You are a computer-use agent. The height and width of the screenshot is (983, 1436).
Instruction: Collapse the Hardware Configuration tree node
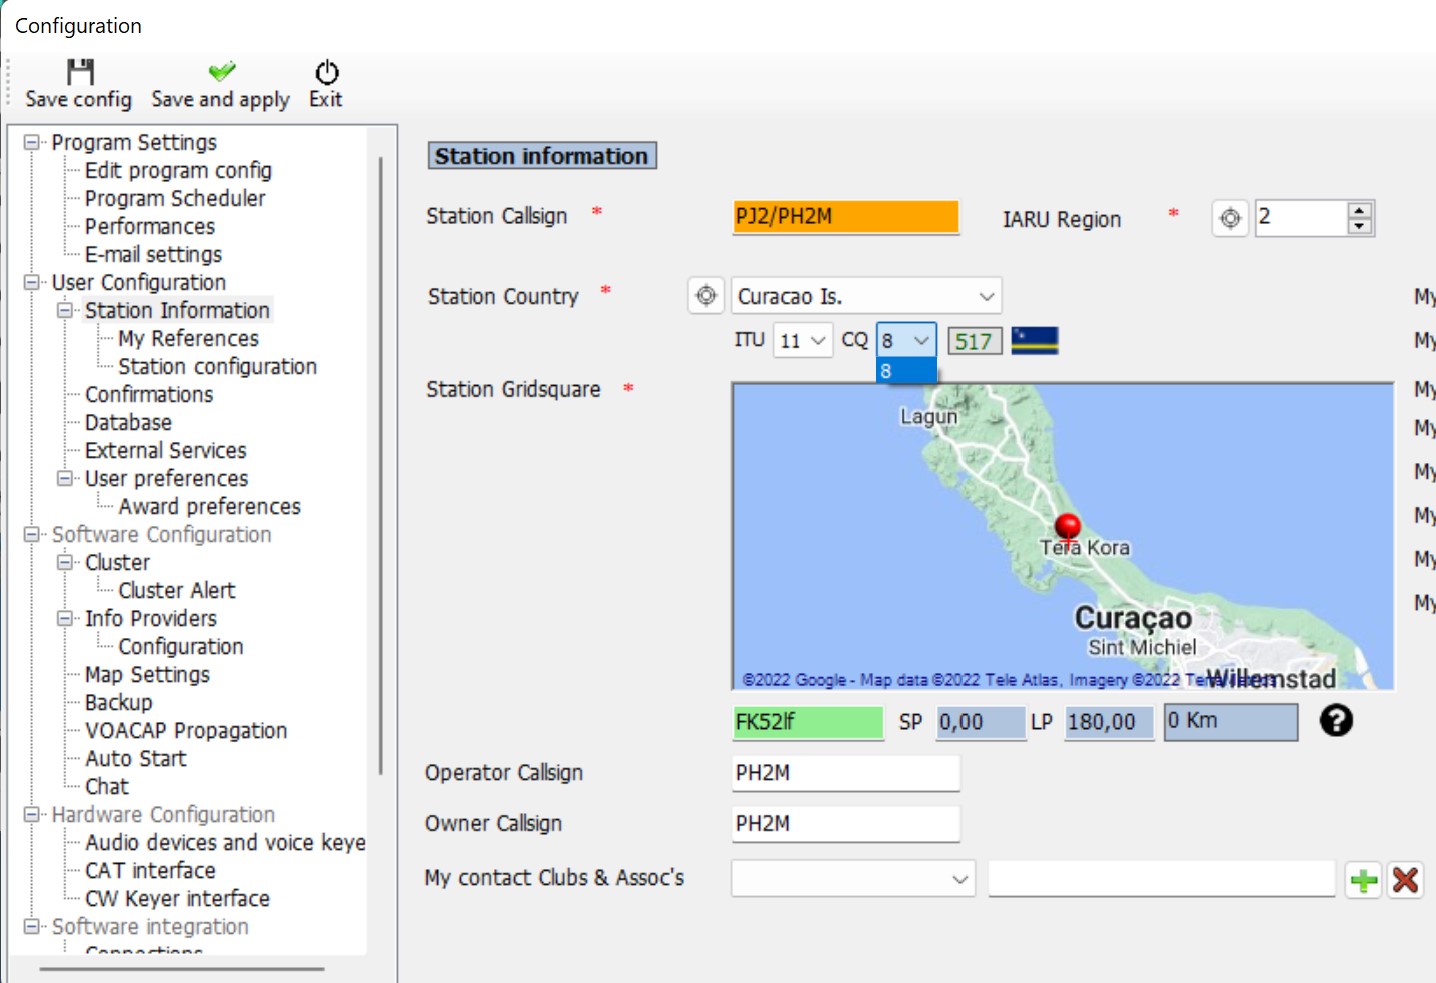pos(32,814)
